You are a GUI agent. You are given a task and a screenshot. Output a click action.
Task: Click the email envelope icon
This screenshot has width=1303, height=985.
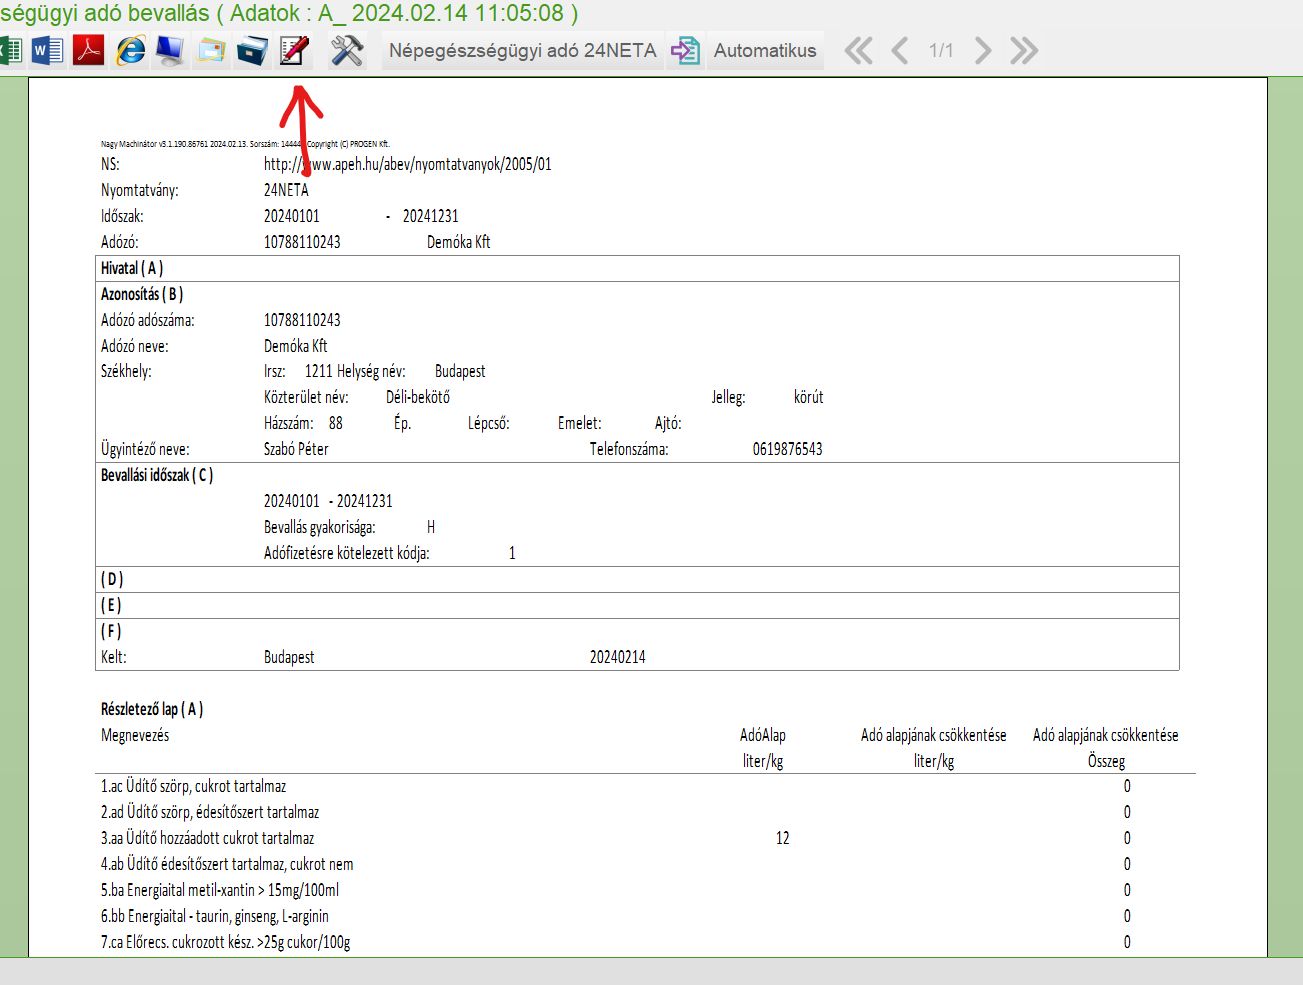click(211, 50)
